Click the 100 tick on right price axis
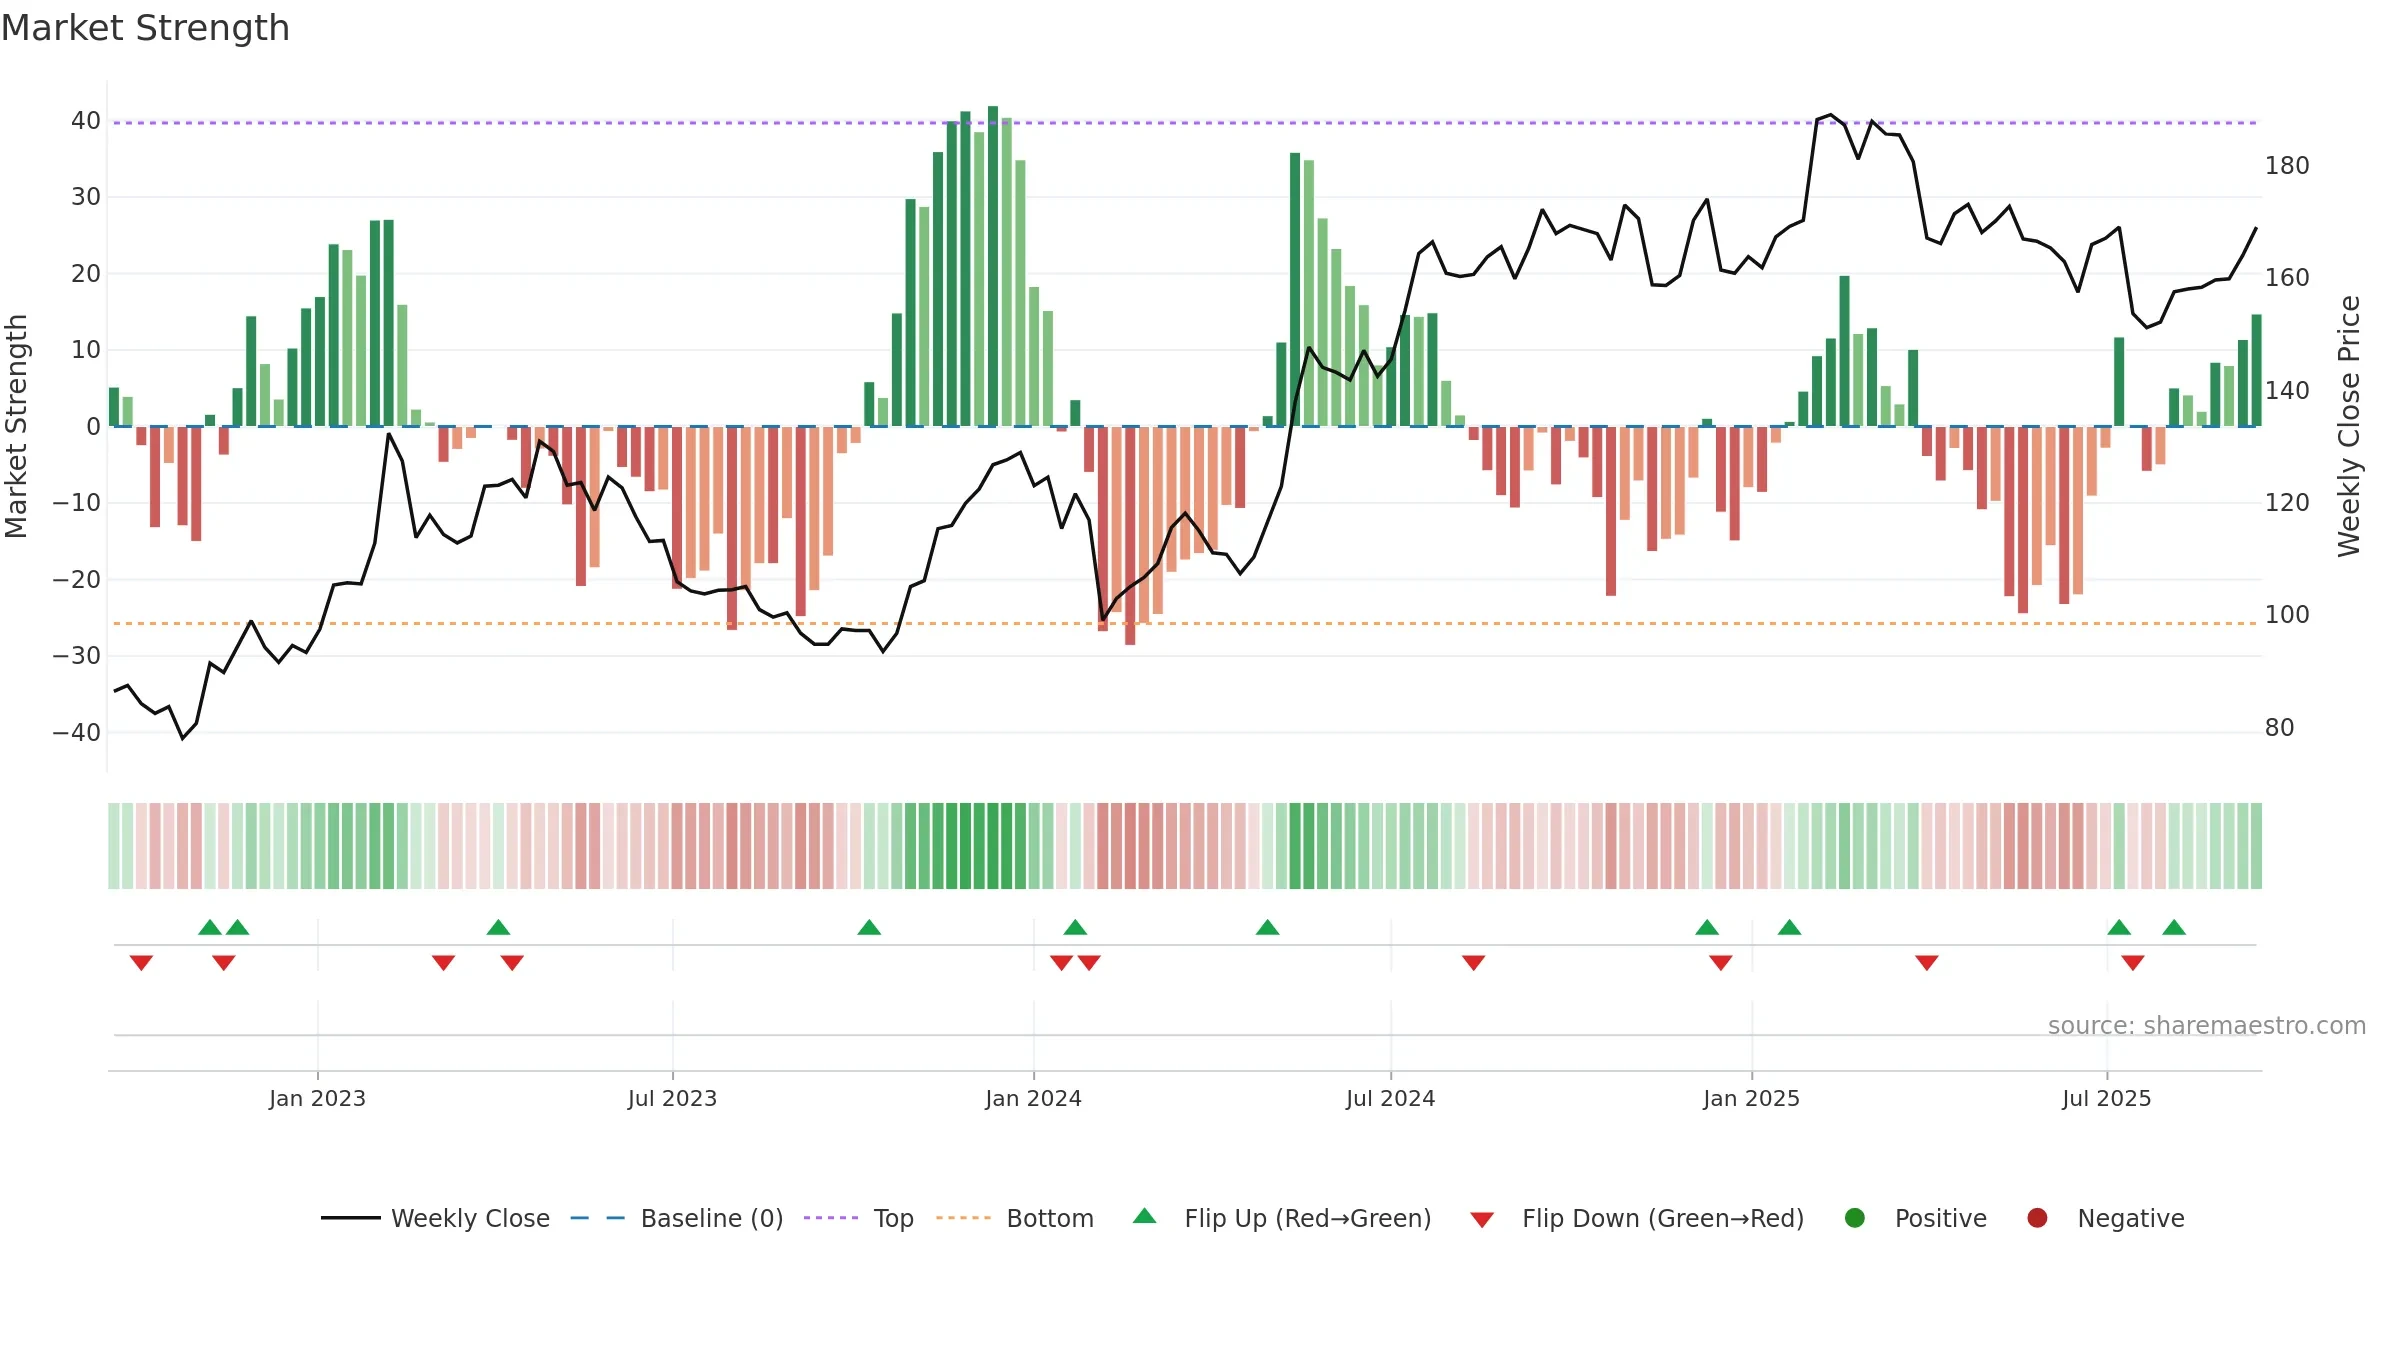2400x1350 pixels. [x=2287, y=615]
